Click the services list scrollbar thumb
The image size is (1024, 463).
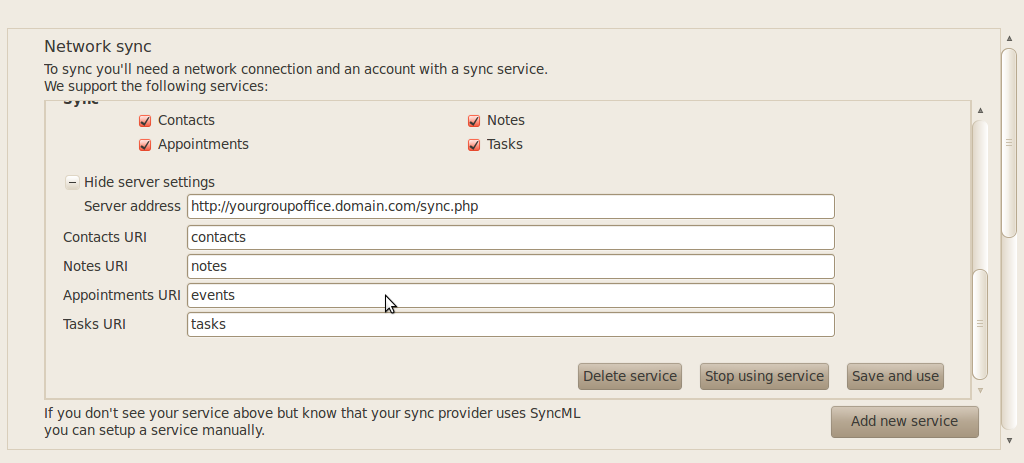pyautogui.click(x=980, y=322)
